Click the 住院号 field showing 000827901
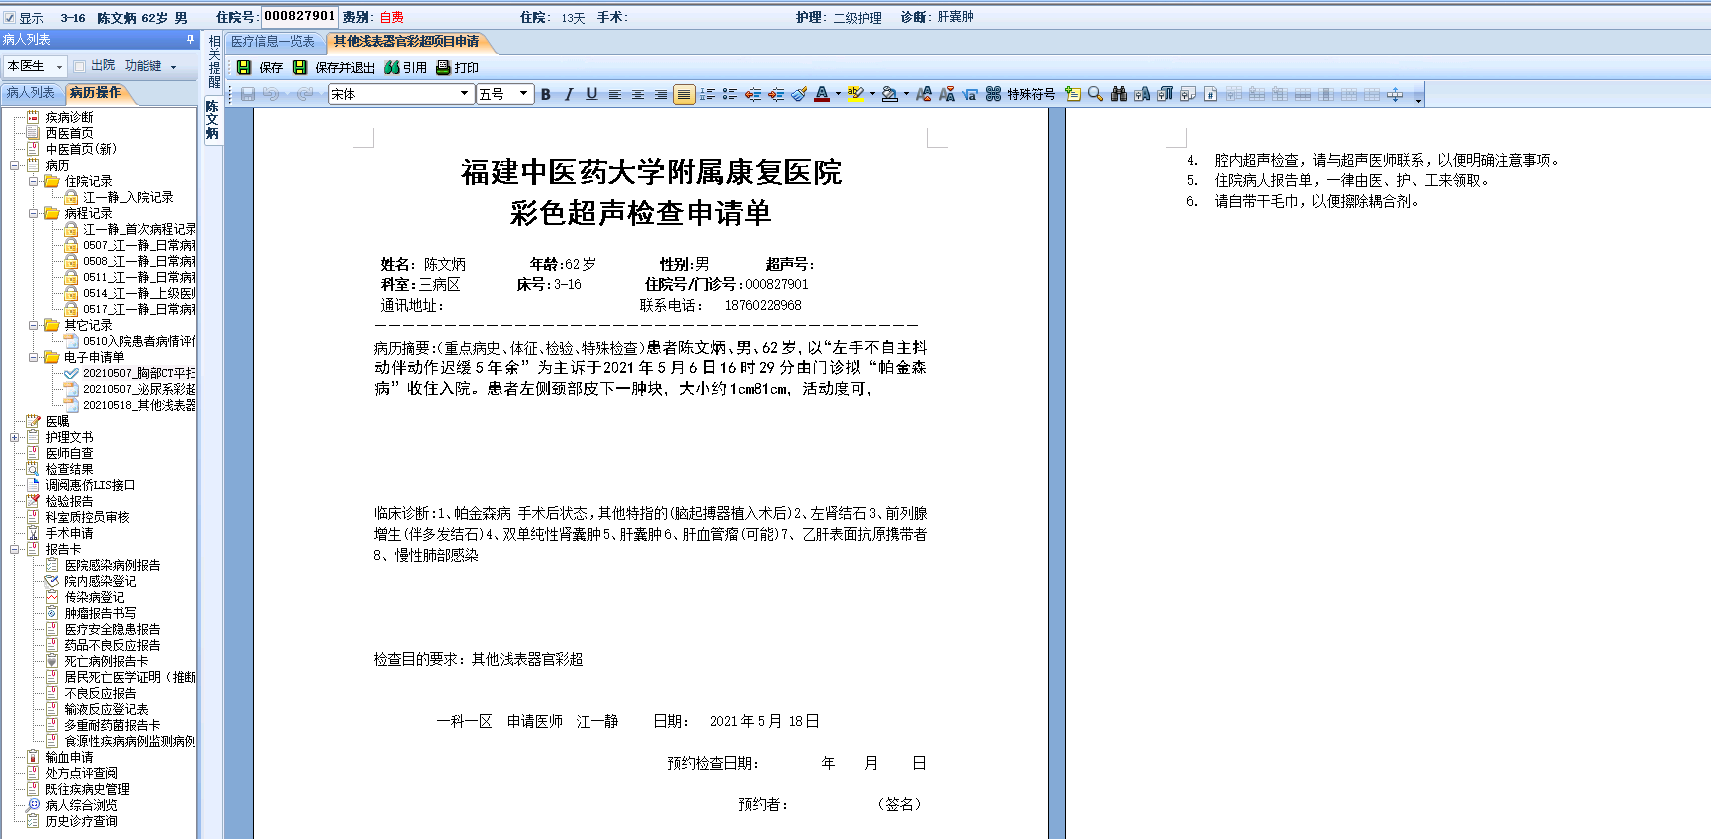The height and width of the screenshot is (839, 1711). tap(300, 16)
